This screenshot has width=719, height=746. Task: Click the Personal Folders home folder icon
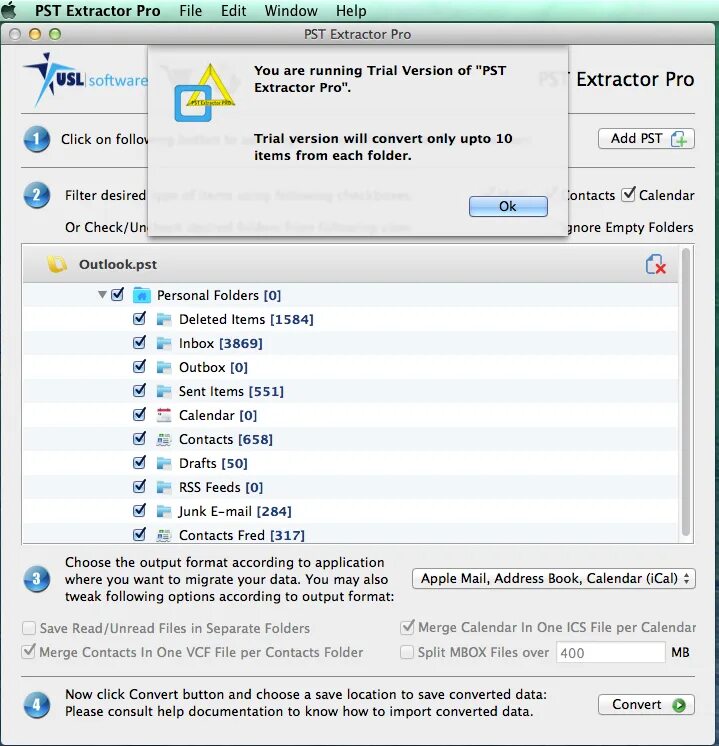point(142,295)
